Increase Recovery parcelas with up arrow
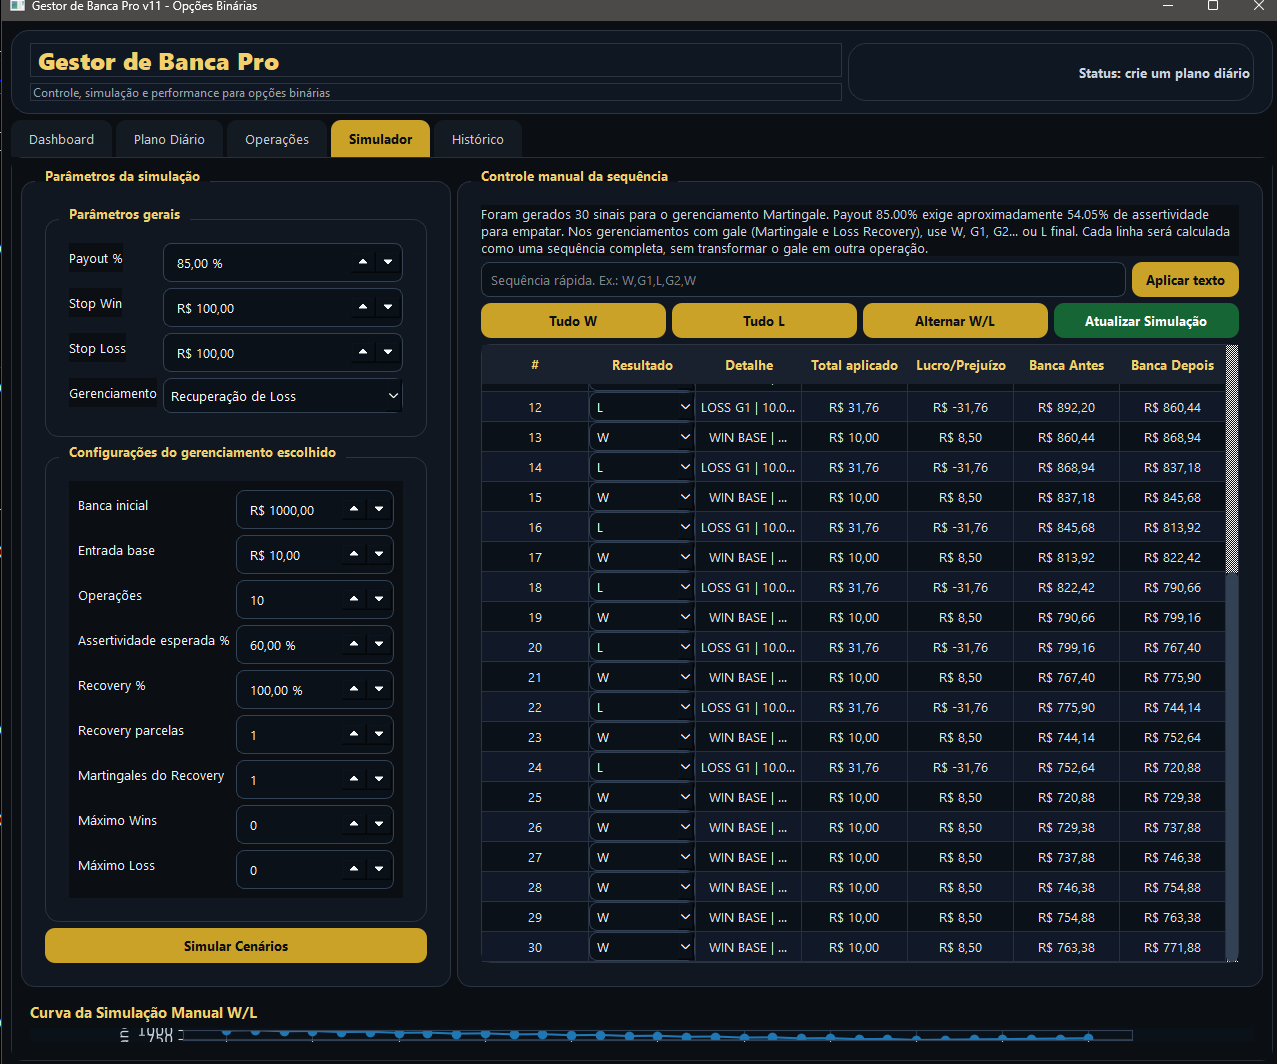The image size is (1277, 1064). 354,735
